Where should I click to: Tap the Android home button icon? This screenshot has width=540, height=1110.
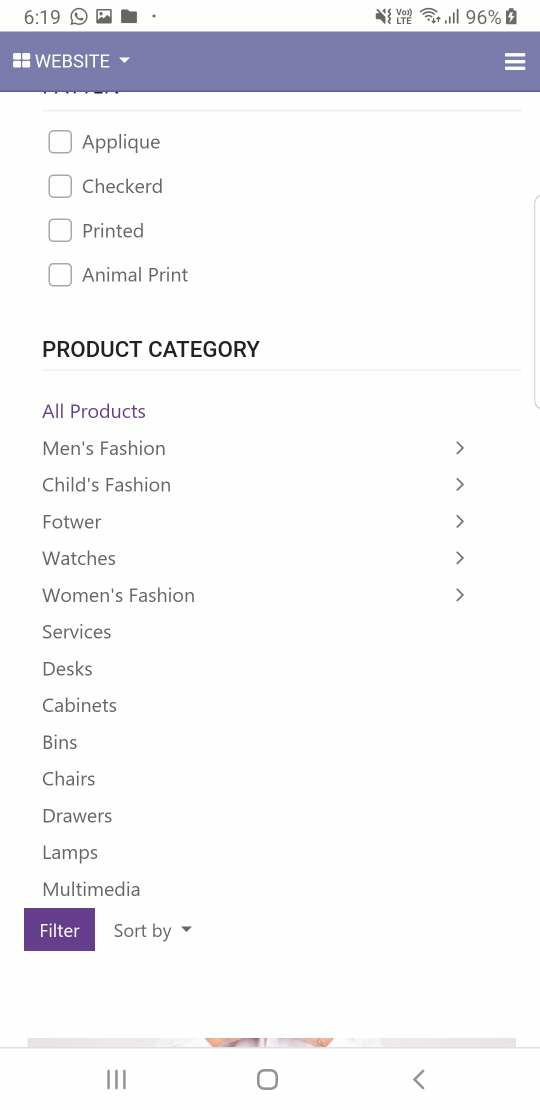pos(267,1080)
